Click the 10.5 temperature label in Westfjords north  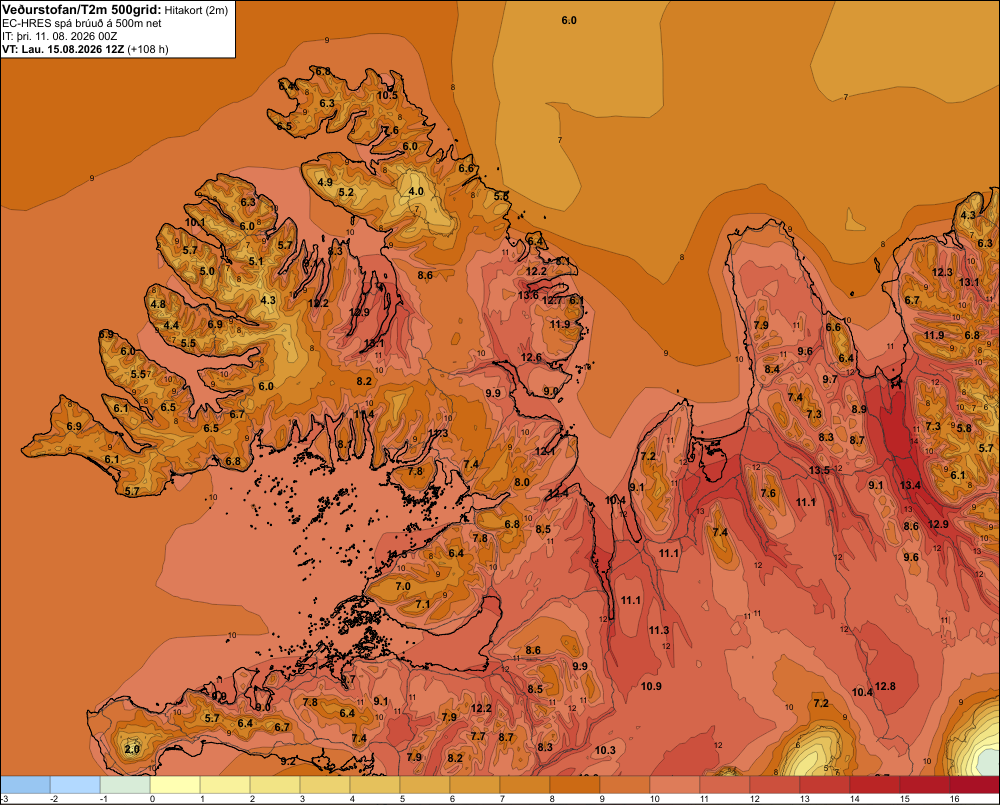point(387,96)
